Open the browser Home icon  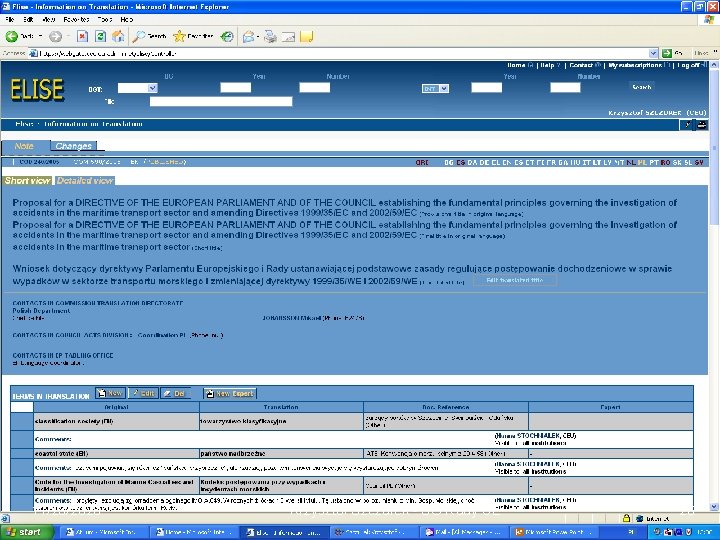[x=118, y=36]
